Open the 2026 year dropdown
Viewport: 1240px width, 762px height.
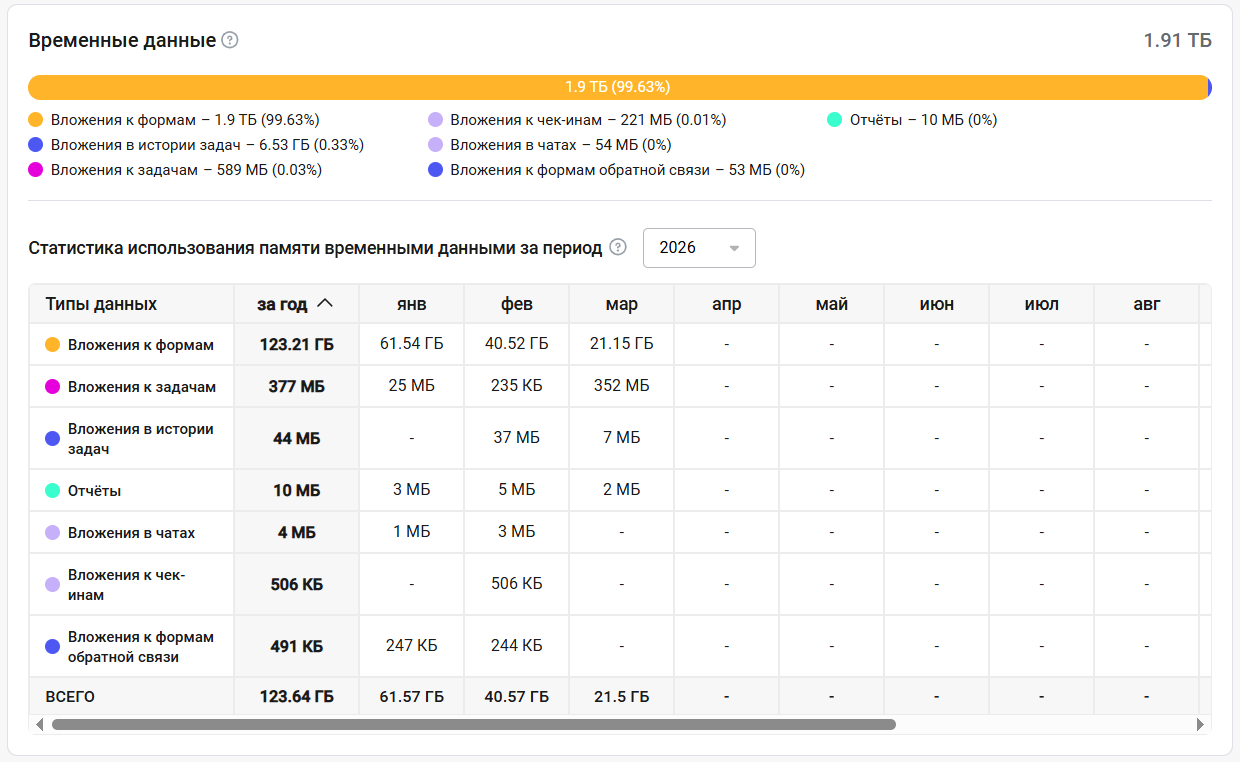click(x=699, y=248)
